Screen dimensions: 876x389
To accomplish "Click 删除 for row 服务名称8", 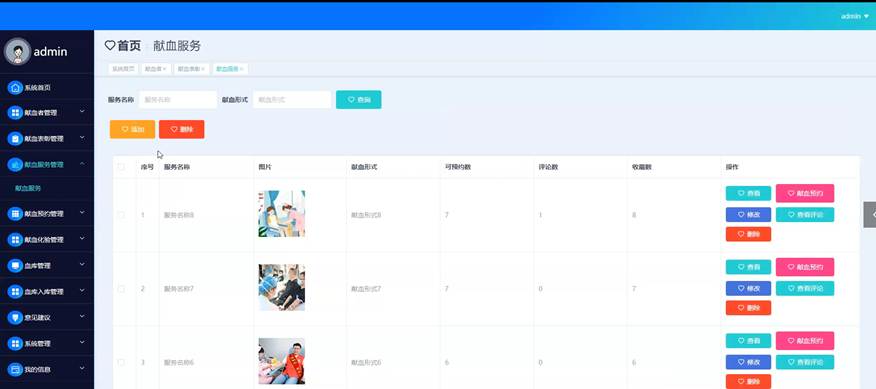I will [748, 234].
